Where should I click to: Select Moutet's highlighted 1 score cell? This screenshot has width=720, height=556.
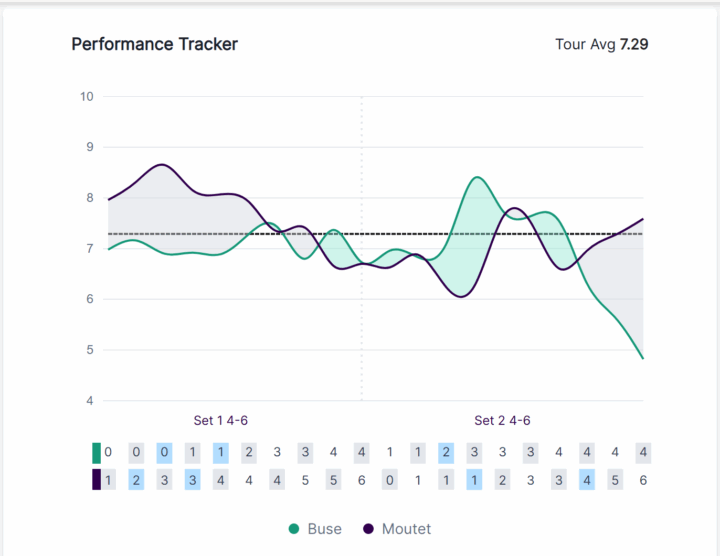coord(474,480)
